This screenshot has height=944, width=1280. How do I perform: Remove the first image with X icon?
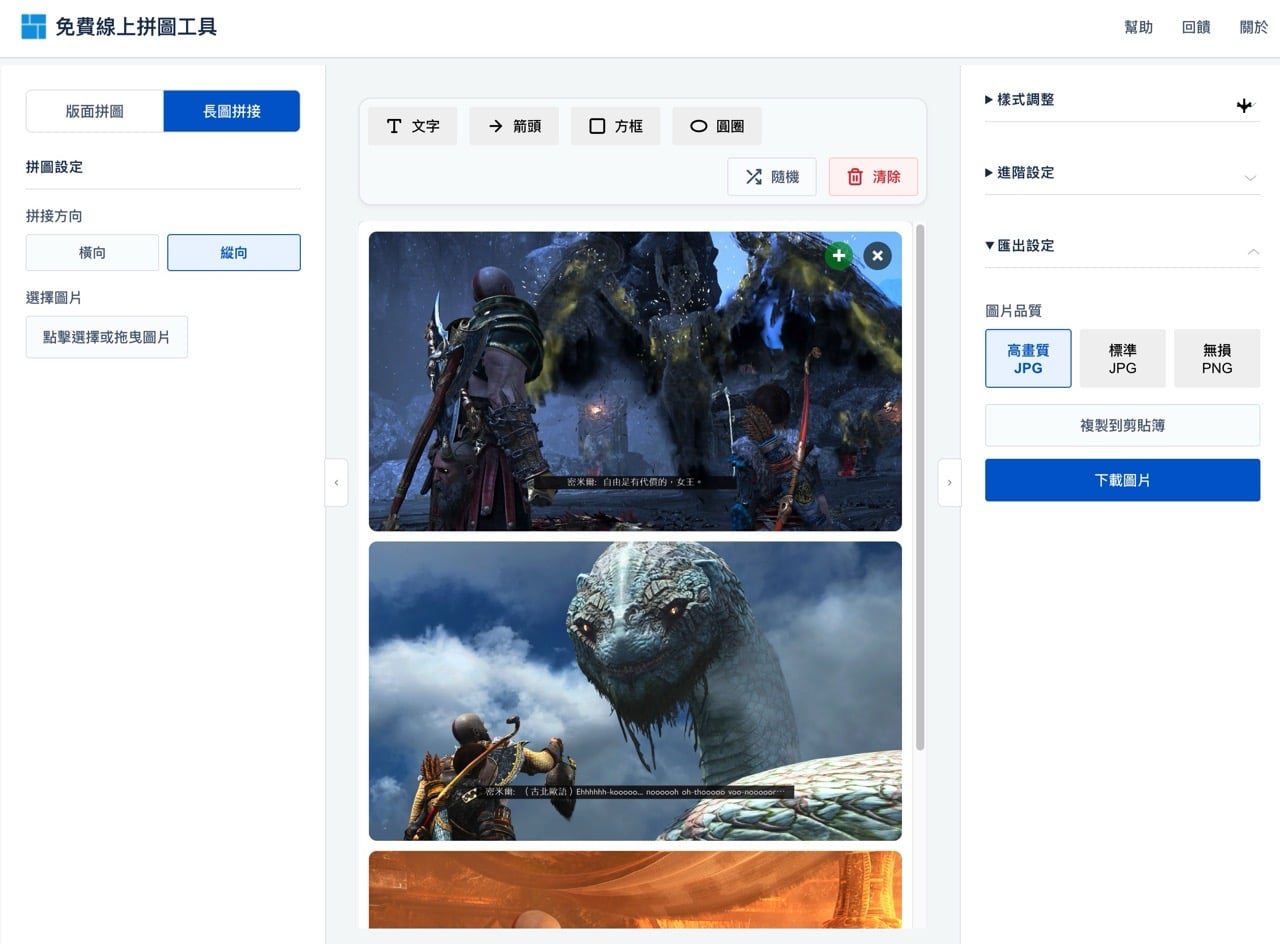point(877,256)
